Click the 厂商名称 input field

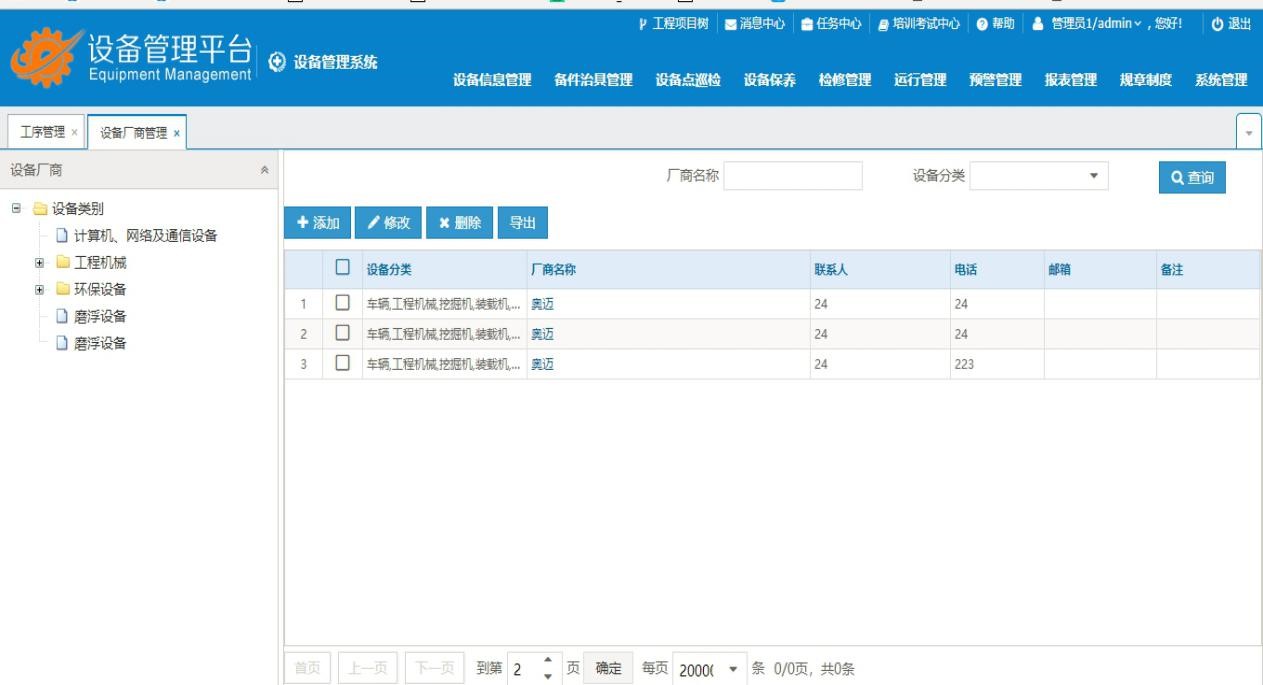tap(792, 176)
